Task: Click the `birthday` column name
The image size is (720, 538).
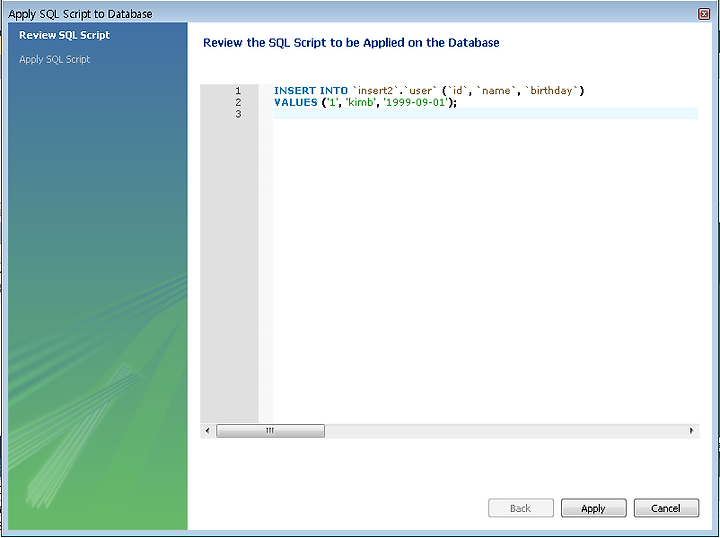Action: point(551,90)
